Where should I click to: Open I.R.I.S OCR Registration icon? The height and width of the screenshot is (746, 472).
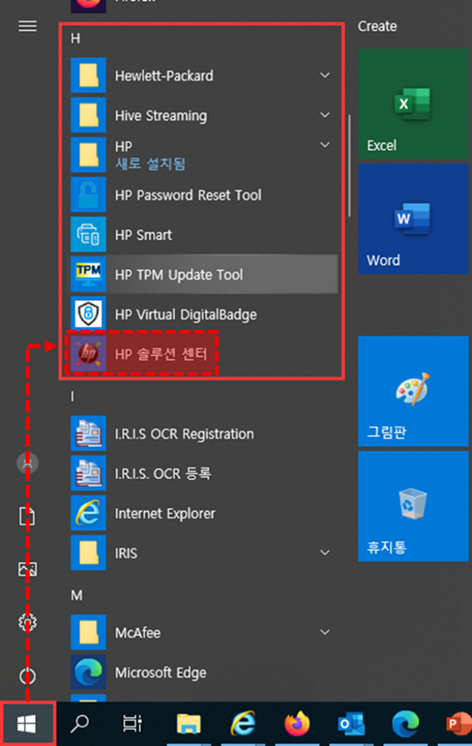coord(88,433)
